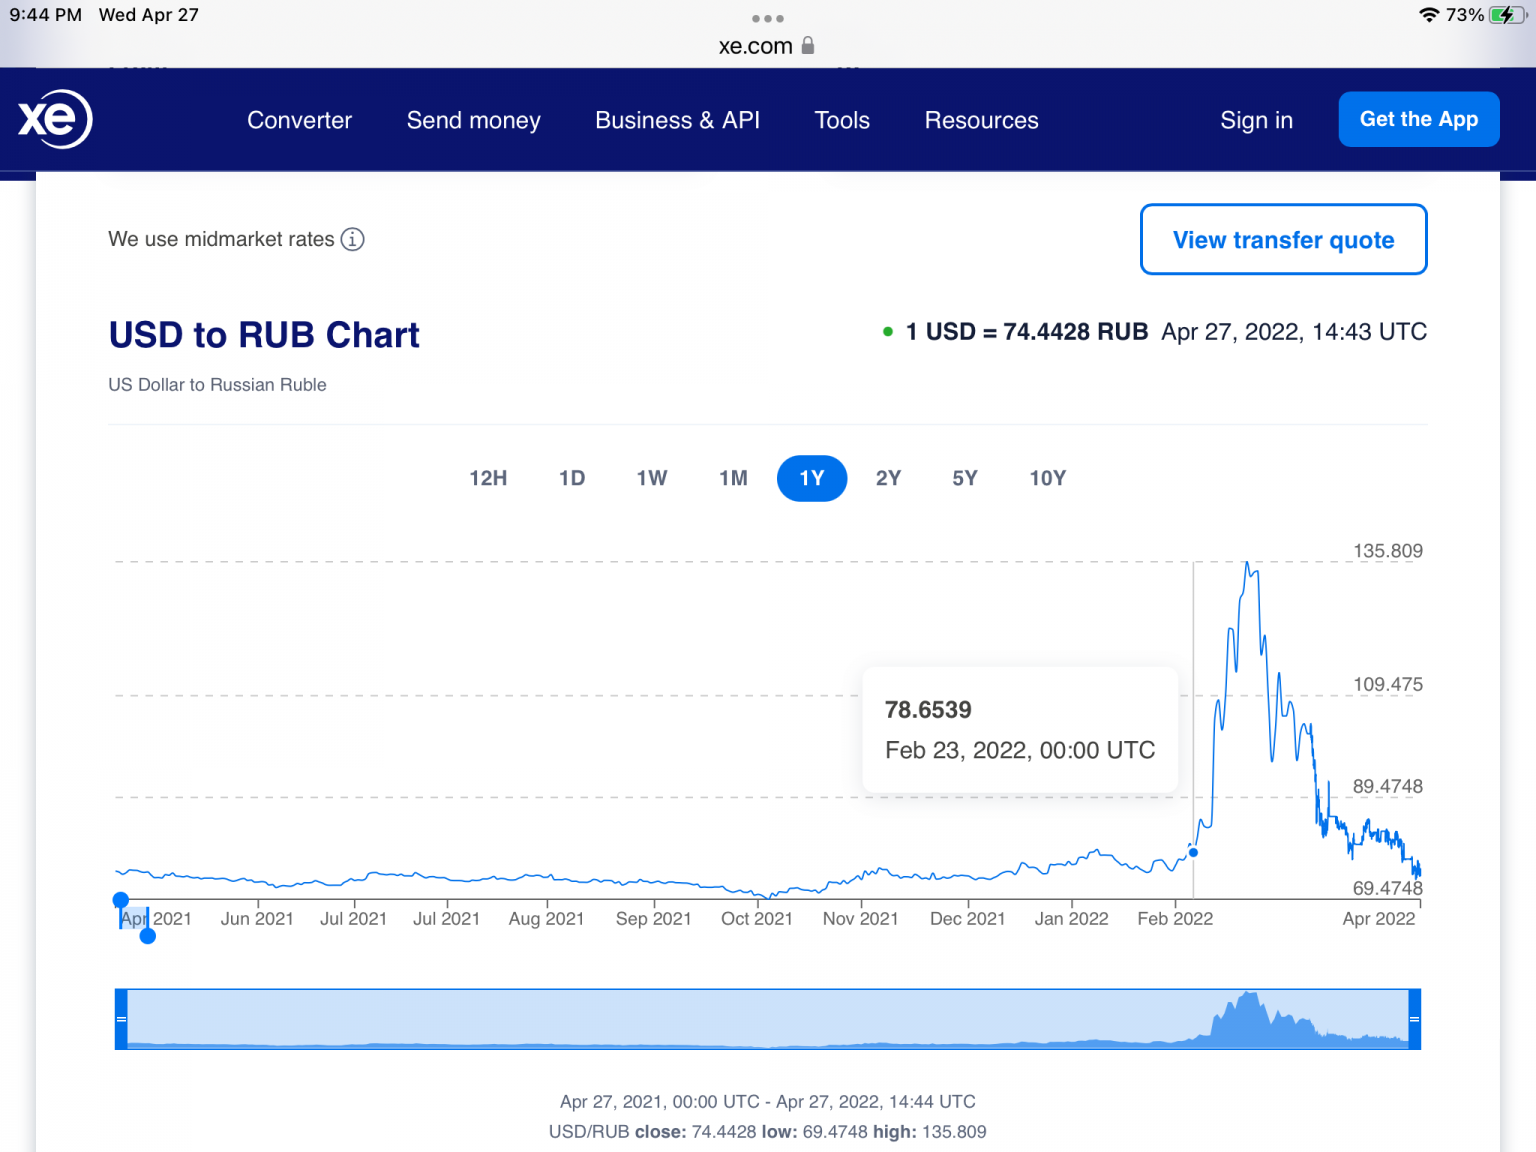Tap the xe.com address bar
Screen dimensions: 1536x1152
(767, 46)
